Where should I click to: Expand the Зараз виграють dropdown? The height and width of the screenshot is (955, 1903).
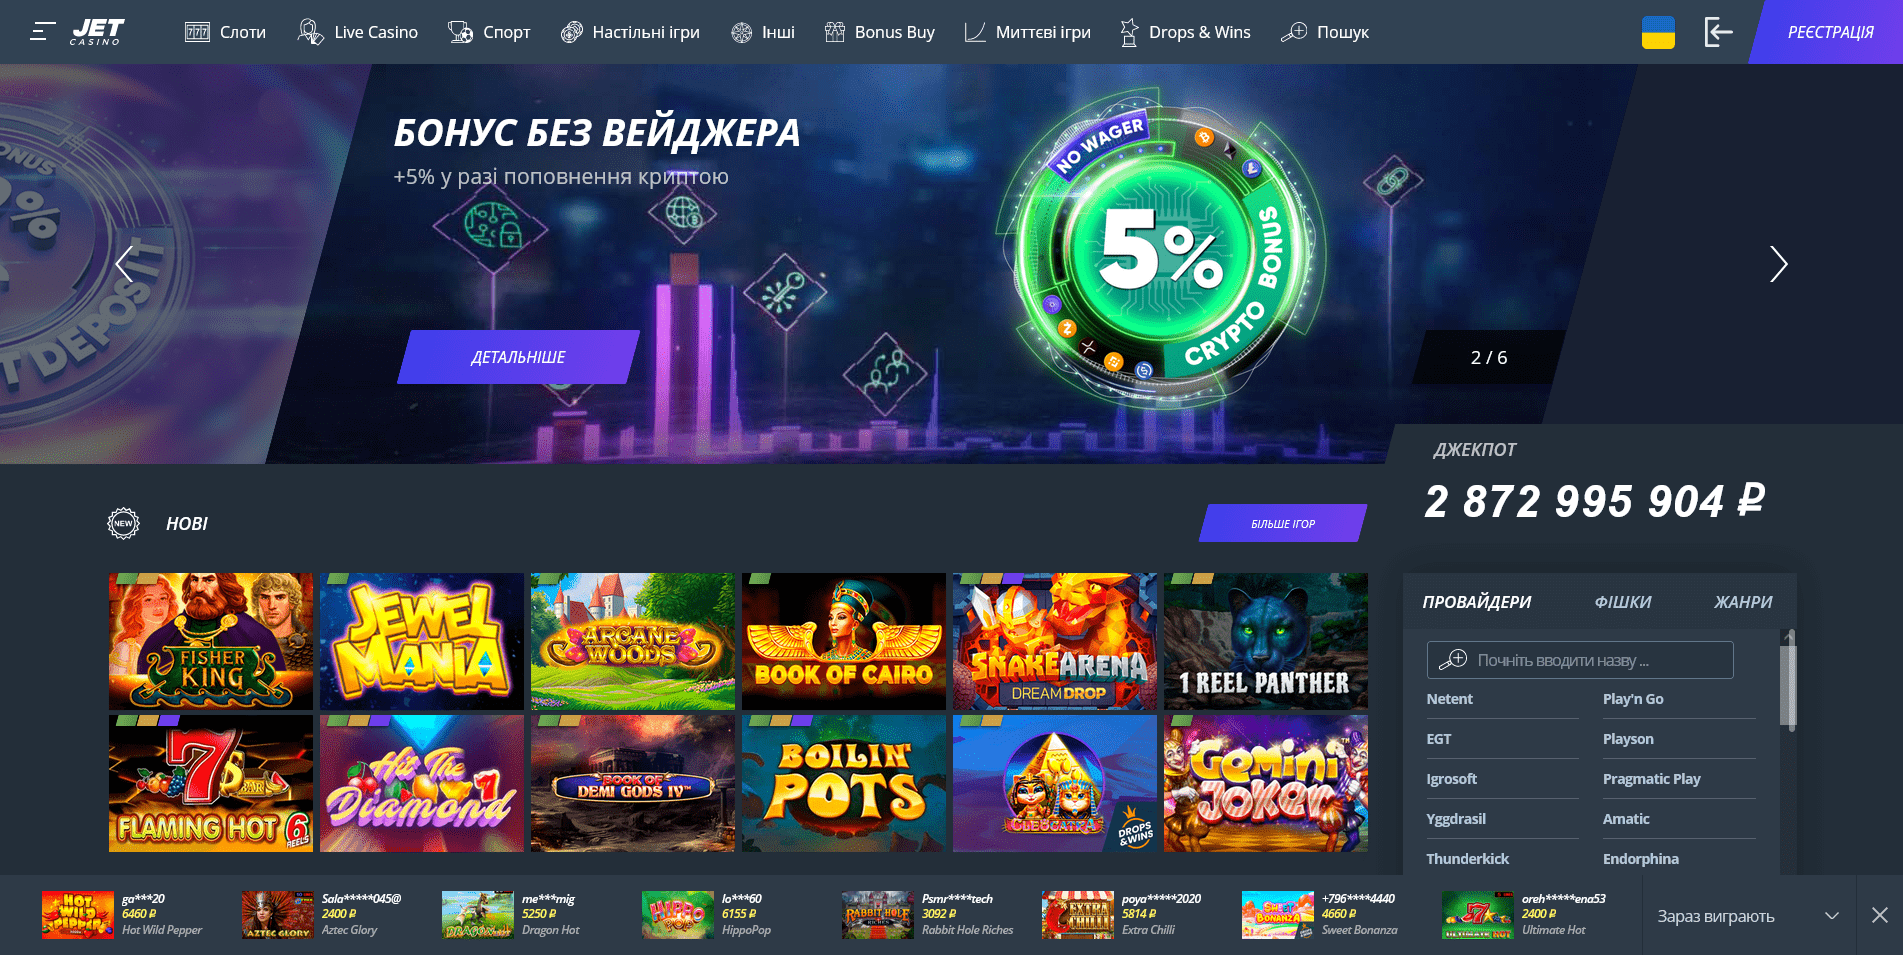(1832, 916)
